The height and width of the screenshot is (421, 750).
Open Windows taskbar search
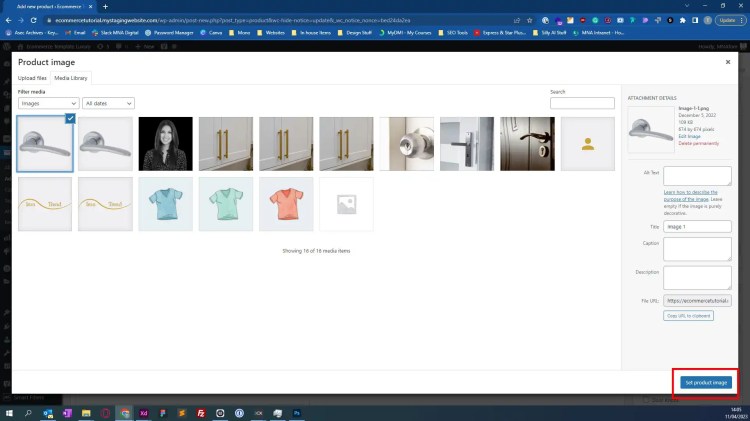28,413
